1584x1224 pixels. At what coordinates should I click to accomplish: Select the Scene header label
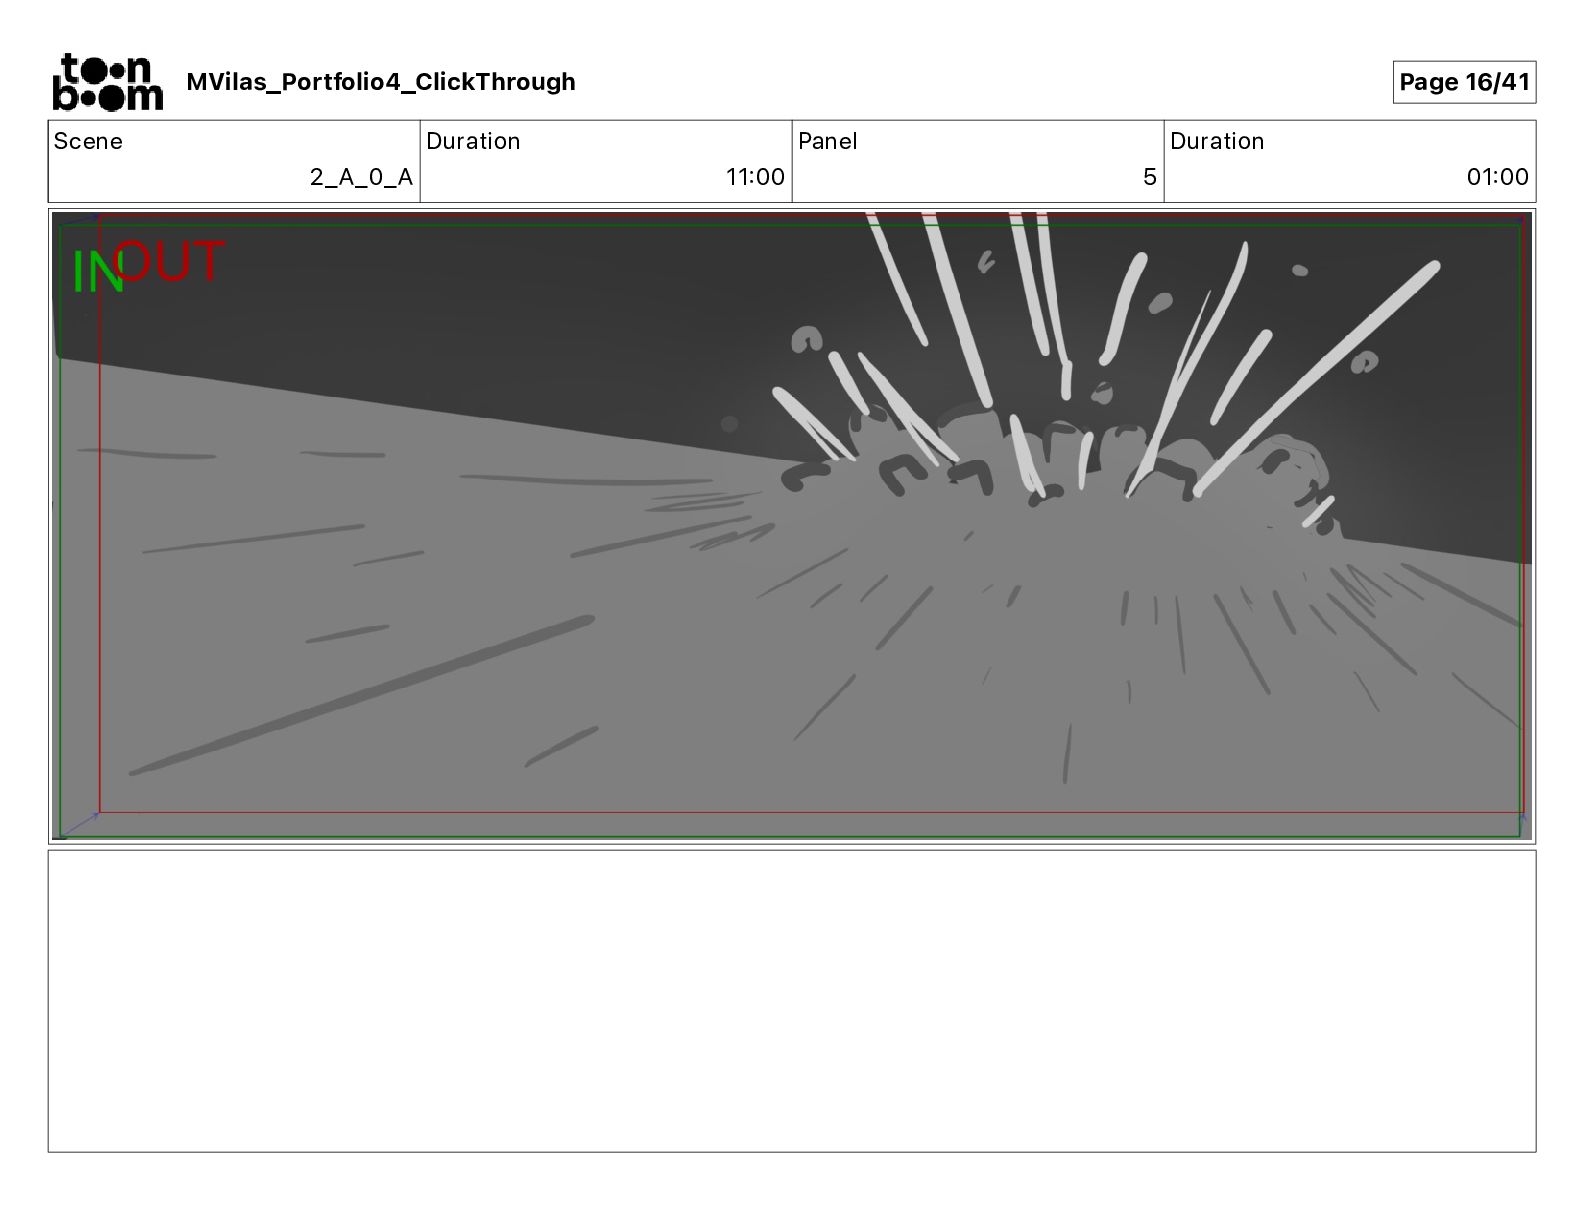pyautogui.click(x=88, y=141)
